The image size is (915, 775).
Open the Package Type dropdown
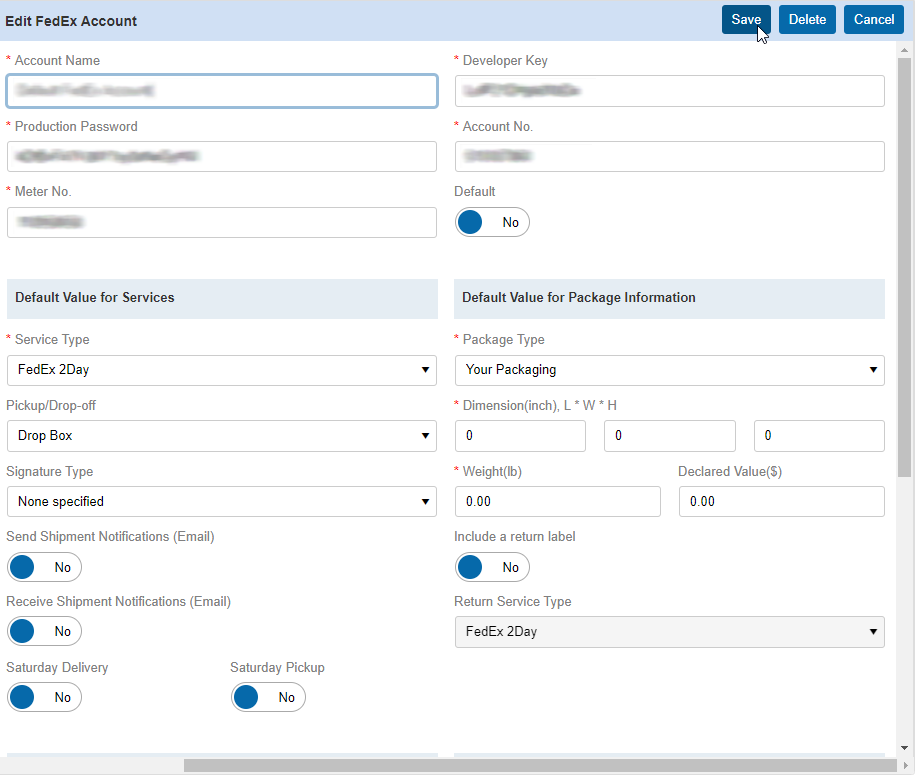(669, 370)
